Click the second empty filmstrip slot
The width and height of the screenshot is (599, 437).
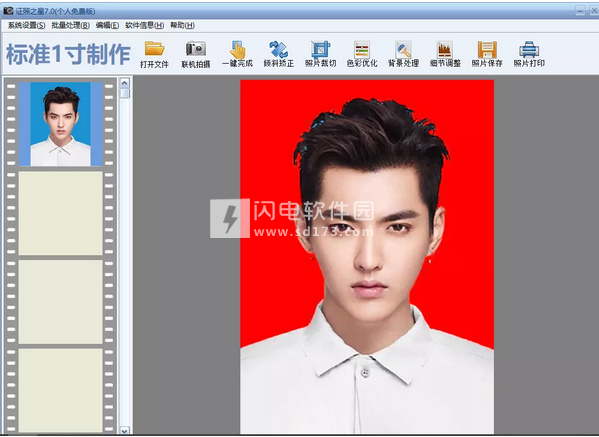(61, 302)
